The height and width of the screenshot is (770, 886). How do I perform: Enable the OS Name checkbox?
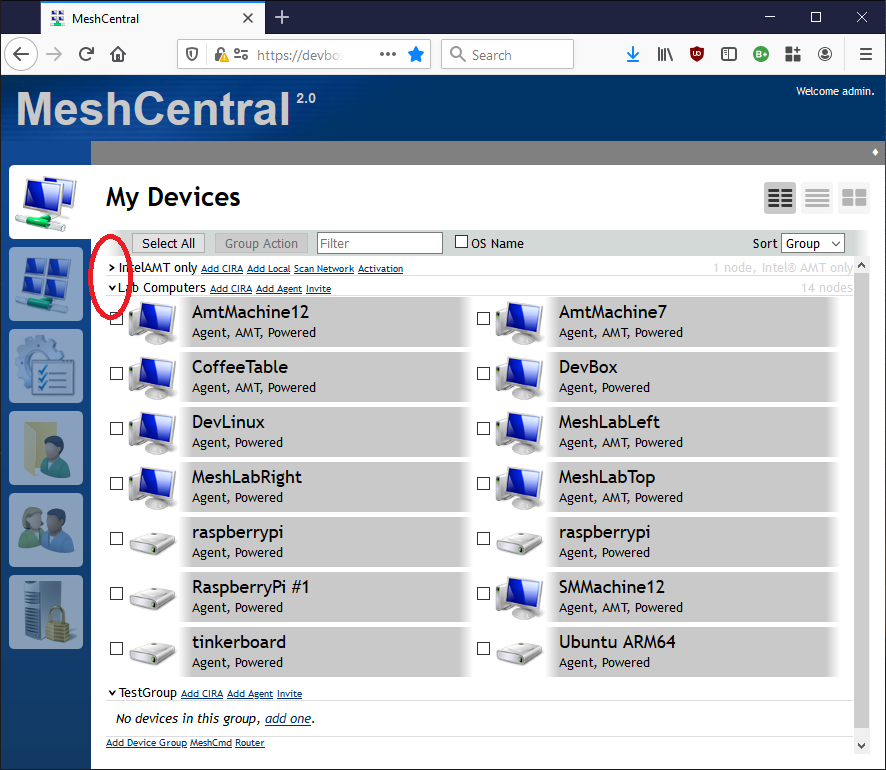click(x=461, y=240)
